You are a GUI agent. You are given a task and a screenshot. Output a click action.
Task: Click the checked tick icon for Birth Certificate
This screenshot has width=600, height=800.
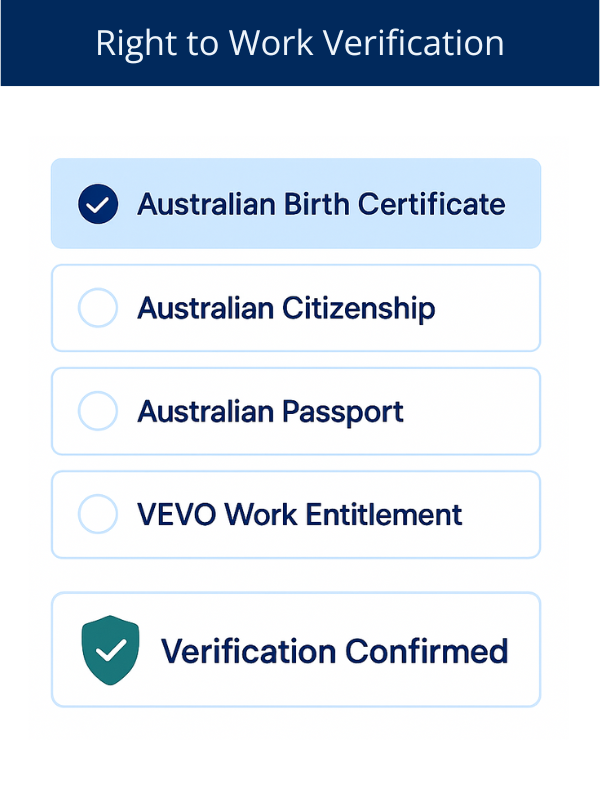(x=98, y=204)
